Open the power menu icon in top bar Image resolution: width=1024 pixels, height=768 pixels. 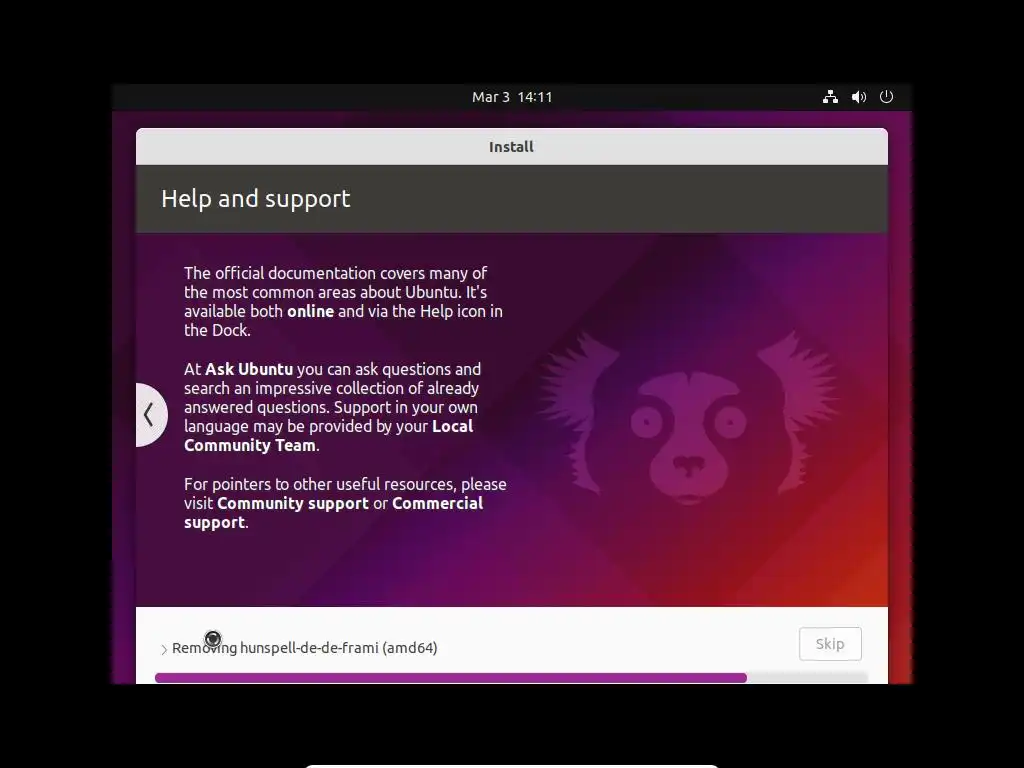886,97
